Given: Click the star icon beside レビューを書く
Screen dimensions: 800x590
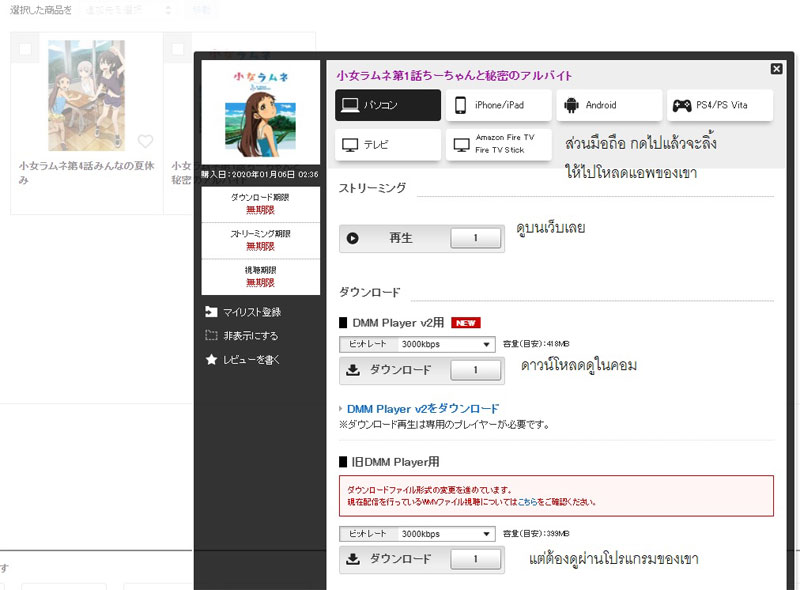Looking at the screenshot, I should pyautogui.click(x=211, y=359).
